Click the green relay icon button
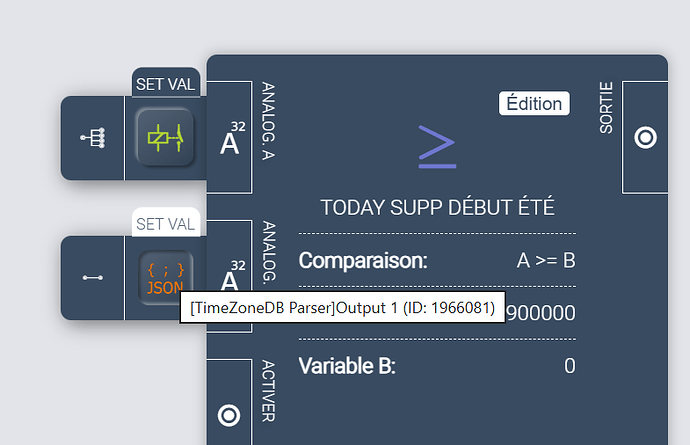This screenshot has width=690, height=445. click(165, 138)
